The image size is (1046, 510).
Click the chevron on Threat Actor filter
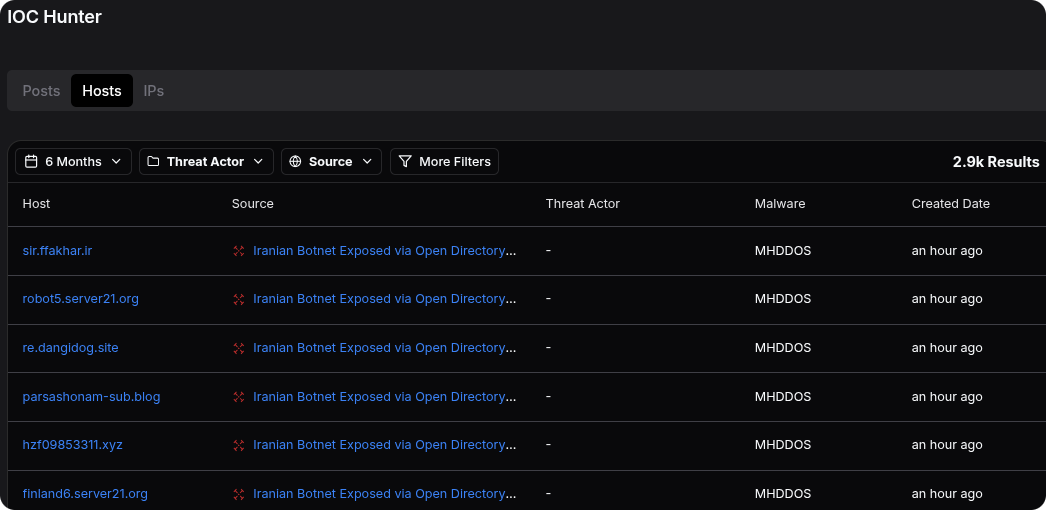259,161
